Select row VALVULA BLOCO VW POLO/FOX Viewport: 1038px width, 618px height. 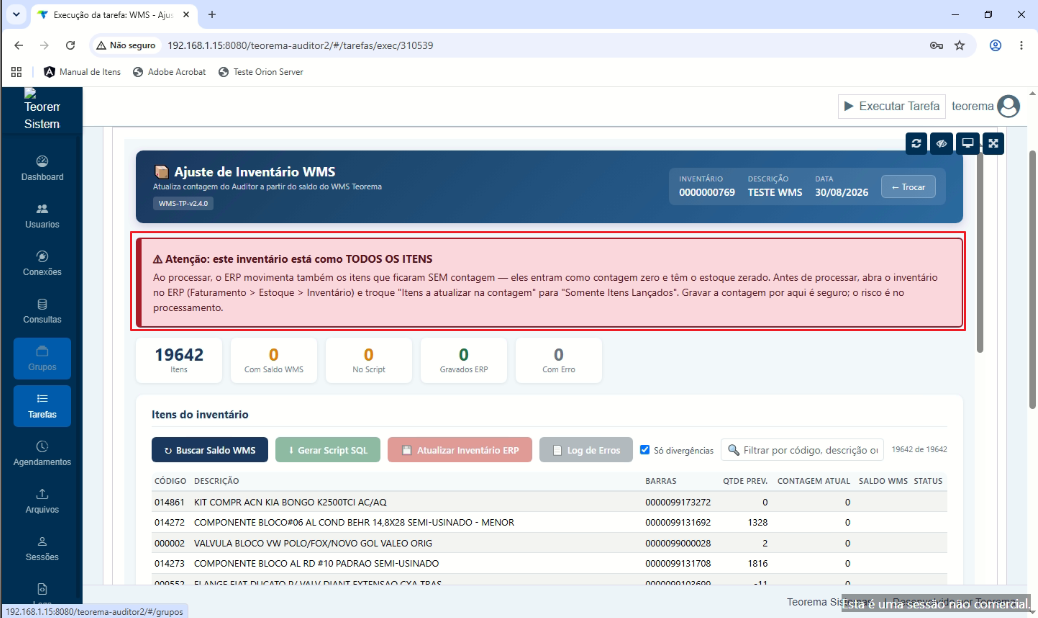click(x=549, y=543)
